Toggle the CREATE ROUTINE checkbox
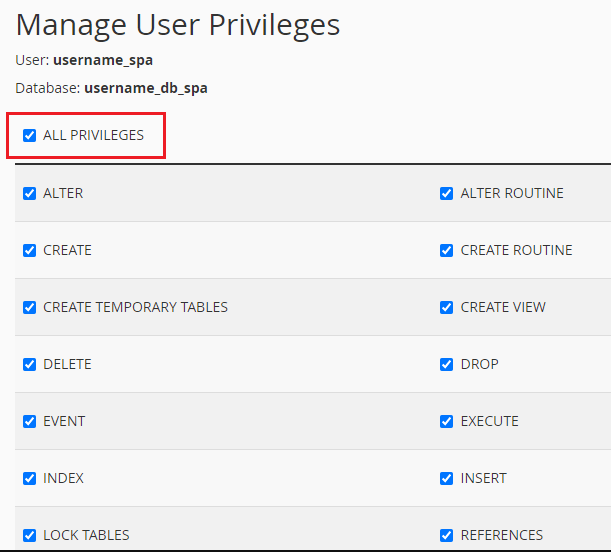 pos(446,251)
